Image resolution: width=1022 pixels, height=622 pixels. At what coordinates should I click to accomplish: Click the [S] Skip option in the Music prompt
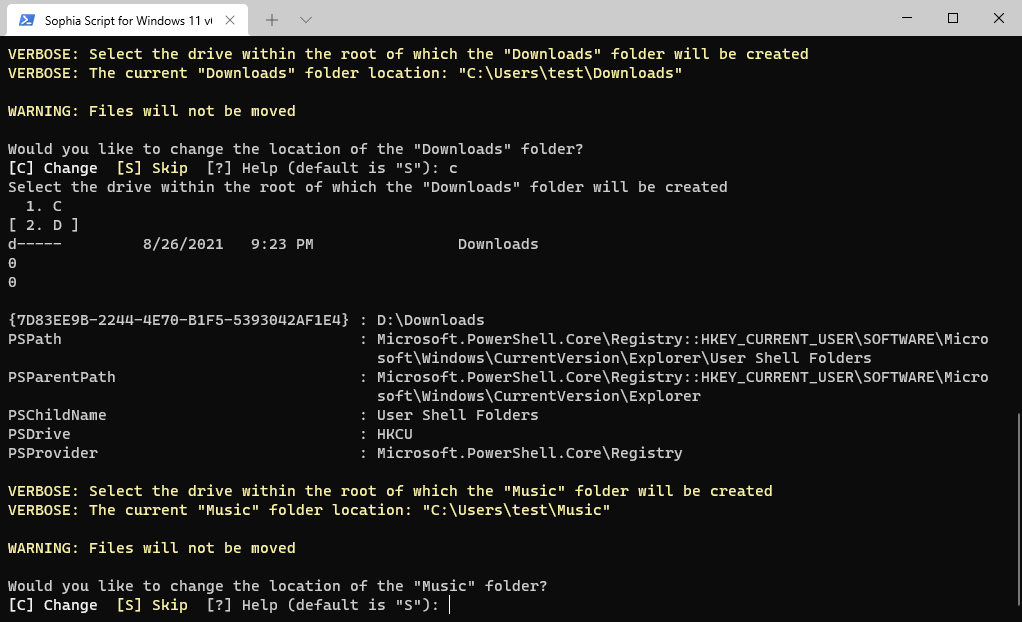pos(152,605)
